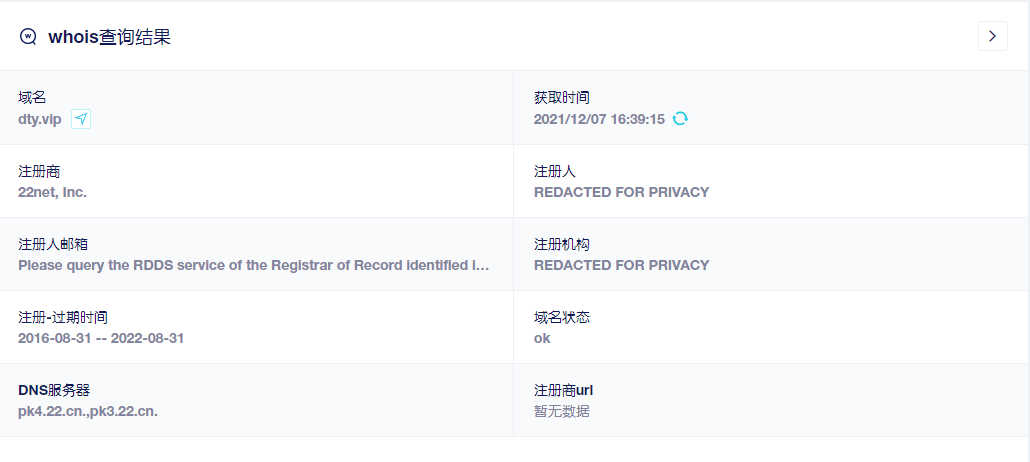This screenshot has width=1030, height=462.
Task: Click the whois查询结果 panel title
Action: pos(109,37)
